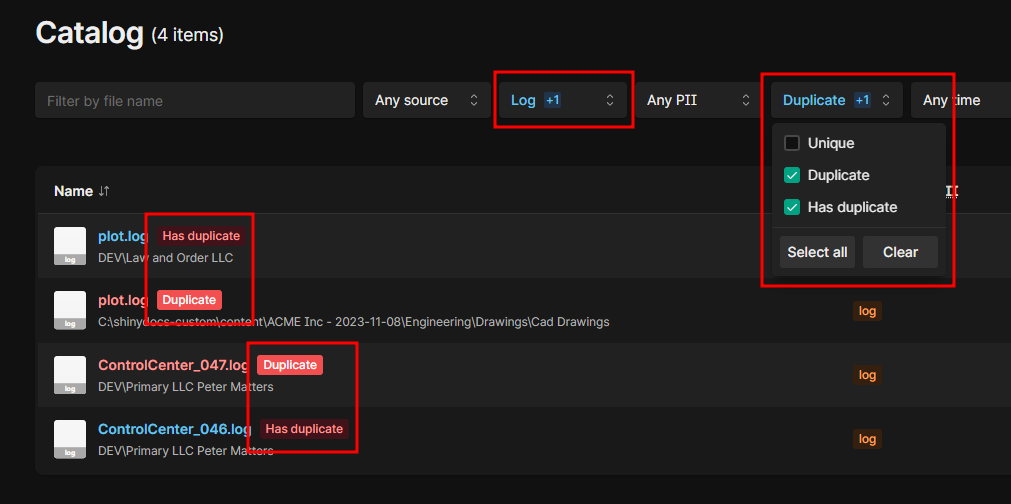Viewport: 1011px width, 504px height.
Task: Uncheck the Duplicate checkbox option
Action: 792,175
